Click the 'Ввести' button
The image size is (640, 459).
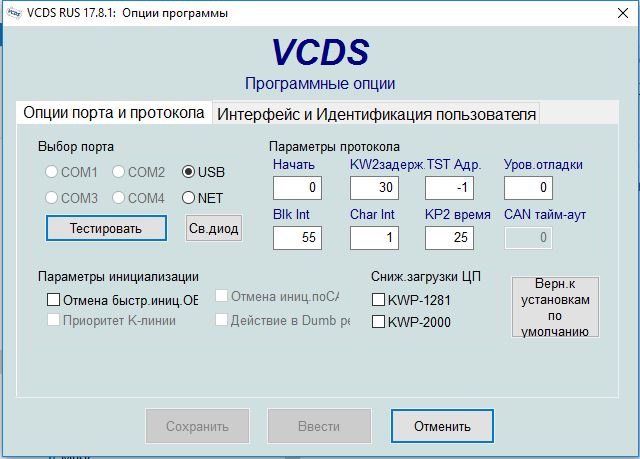(319, 426)
